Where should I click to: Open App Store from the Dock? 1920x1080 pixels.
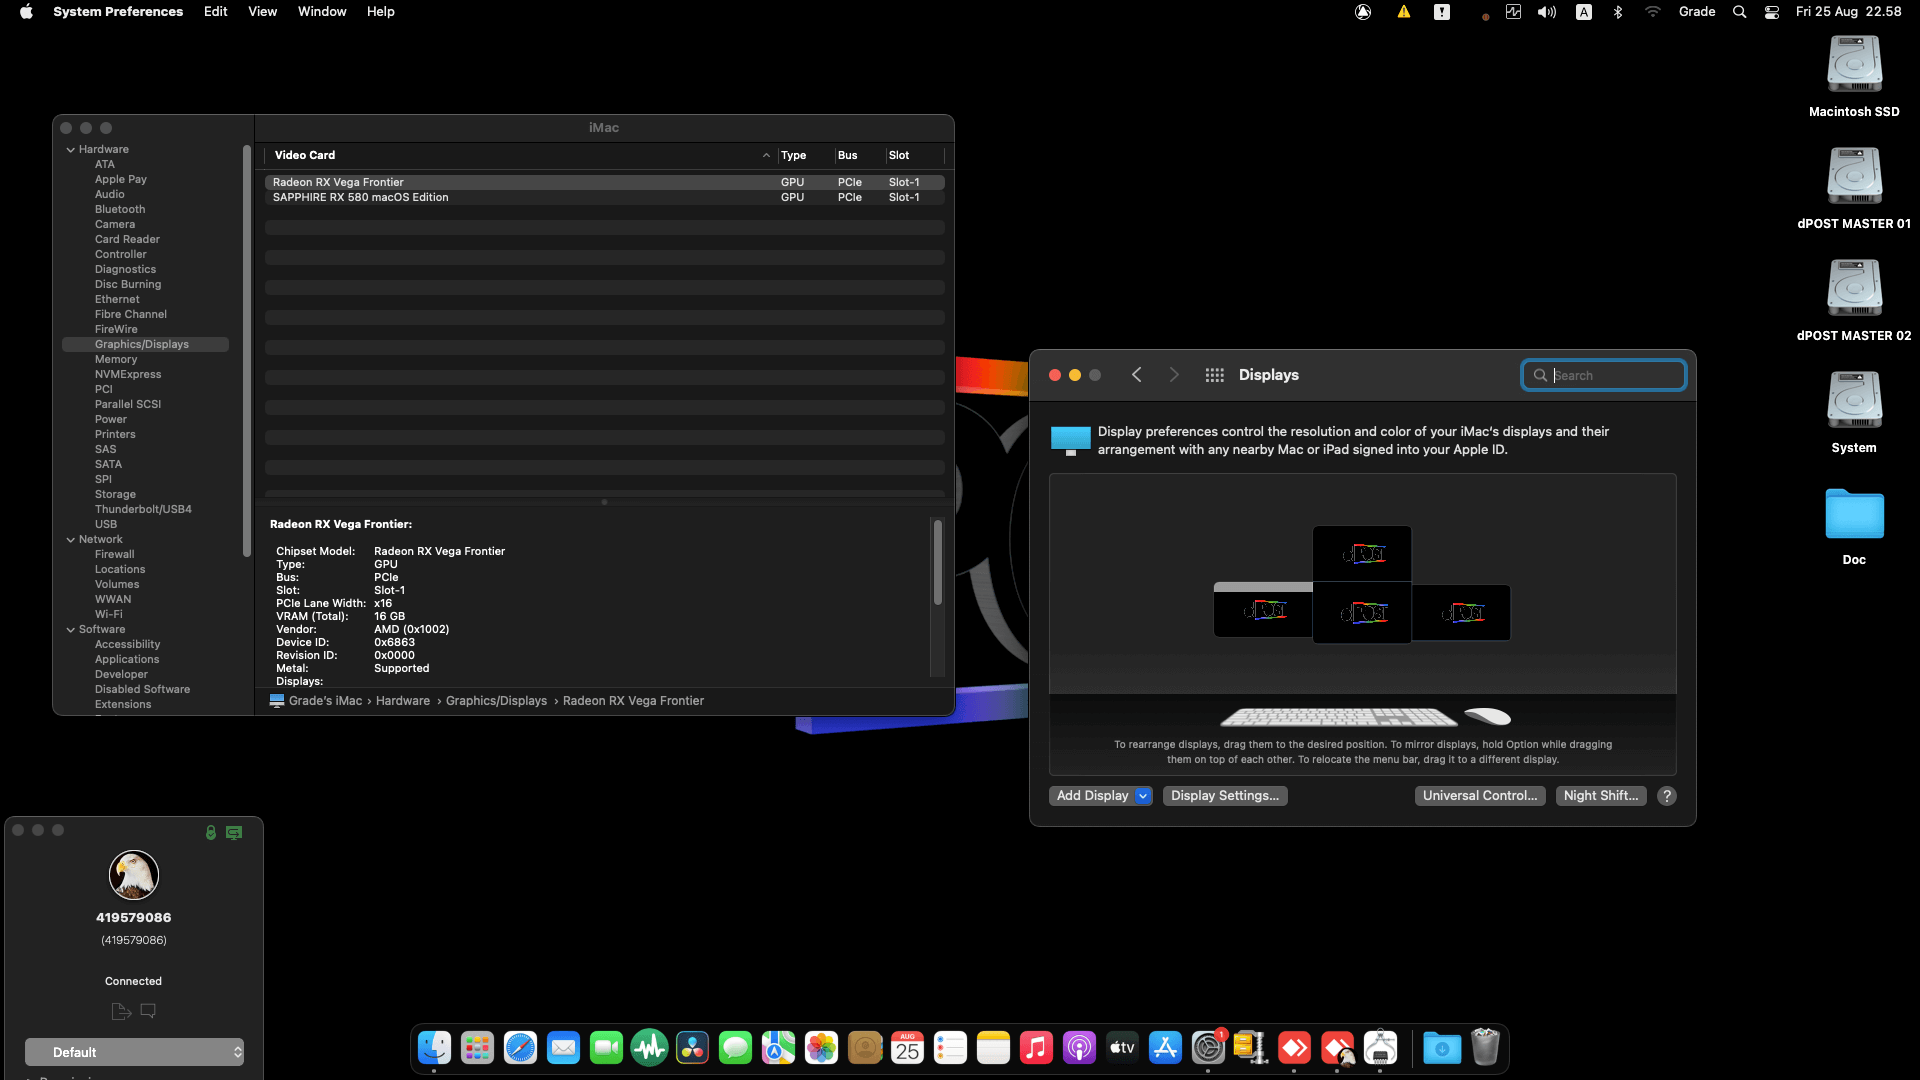[1165, 1047]
